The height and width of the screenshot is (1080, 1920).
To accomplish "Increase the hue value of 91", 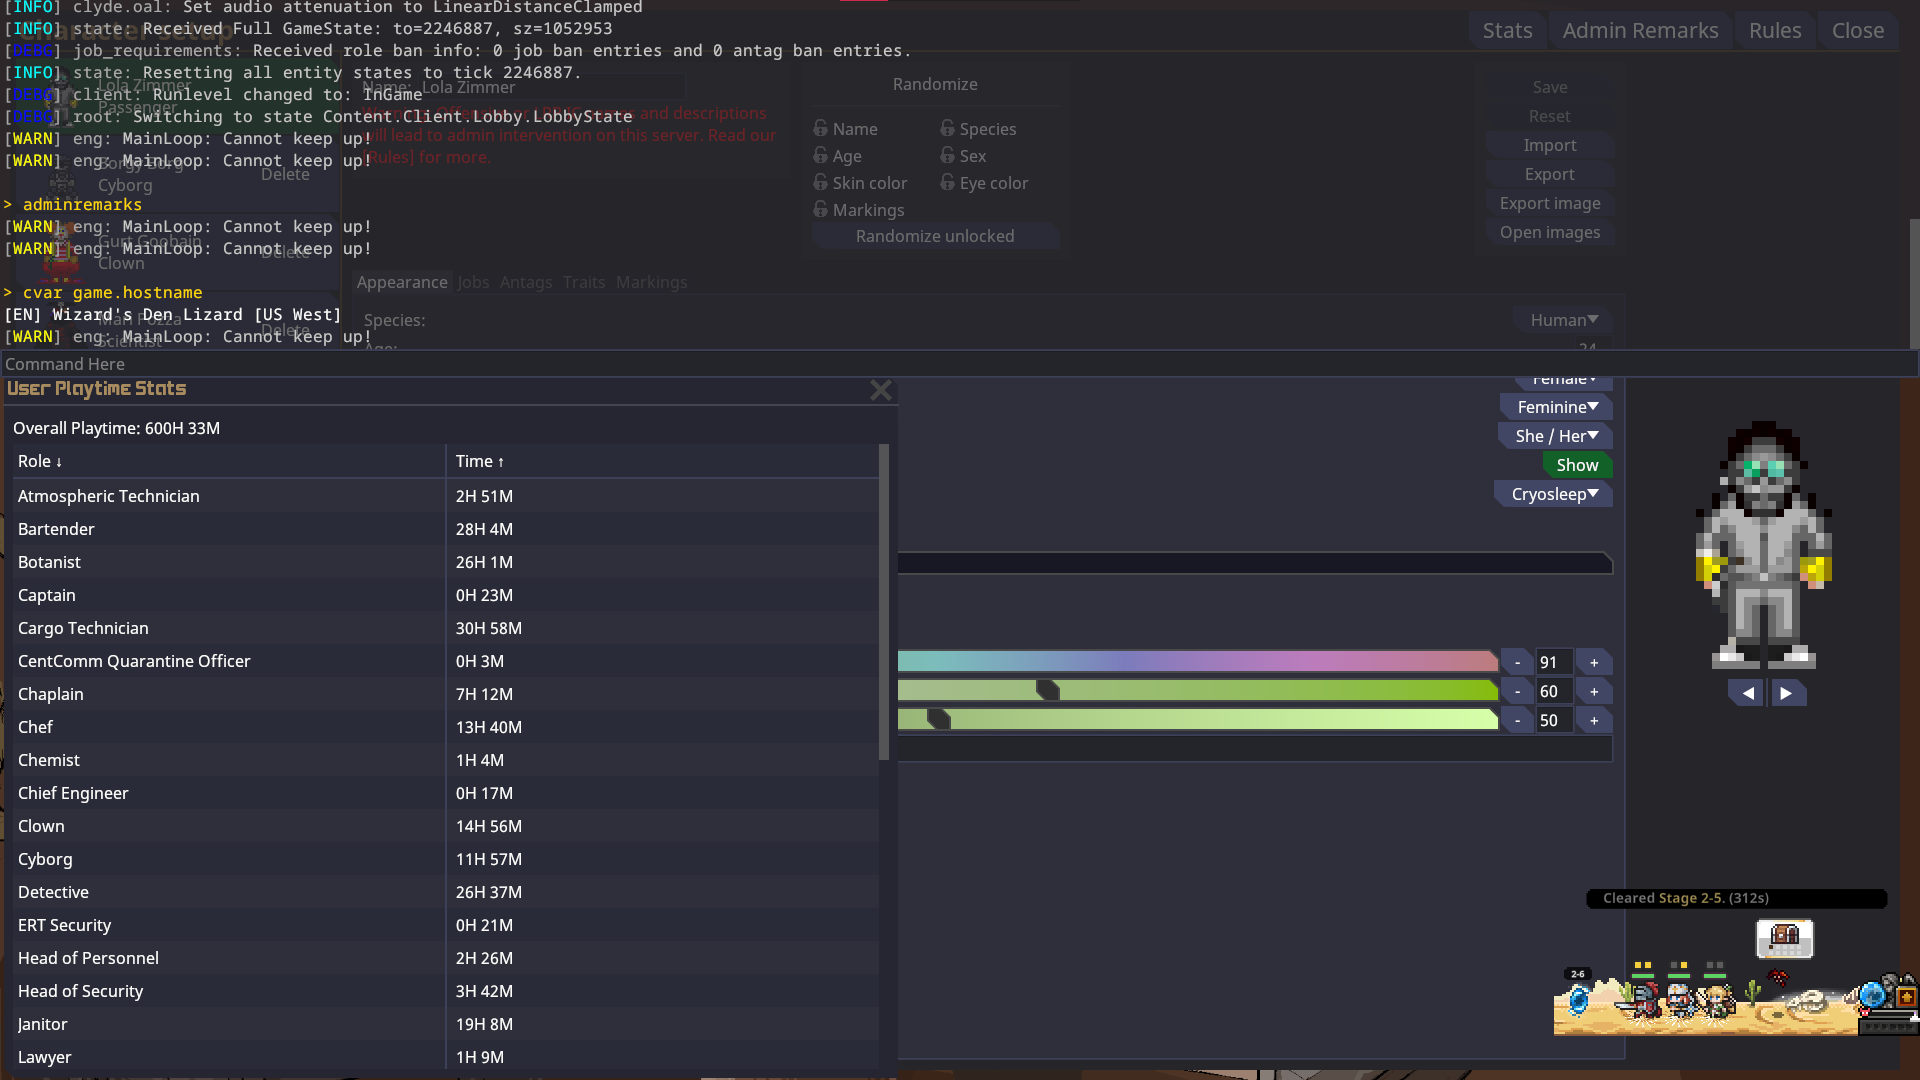I will point(1594,662).
